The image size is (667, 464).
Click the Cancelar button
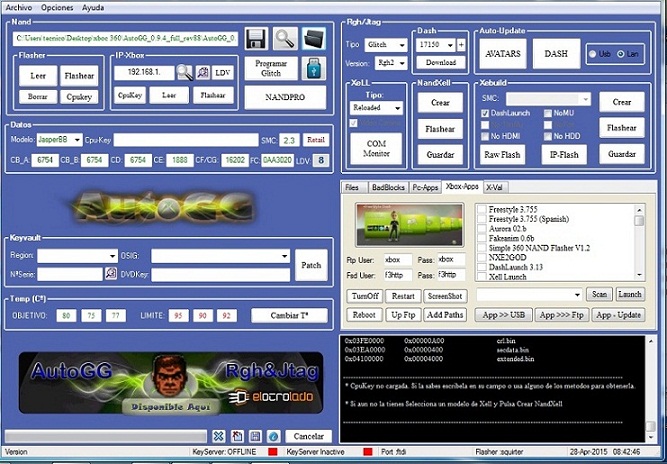click(308, 436)
